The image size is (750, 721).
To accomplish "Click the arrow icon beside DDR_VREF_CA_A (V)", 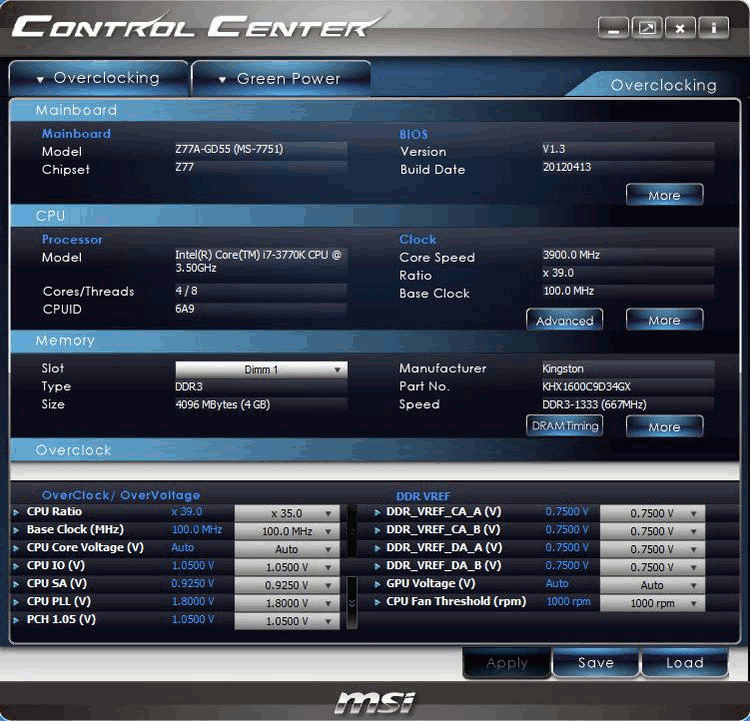I will pyautogui.click(x=377, y=512).
